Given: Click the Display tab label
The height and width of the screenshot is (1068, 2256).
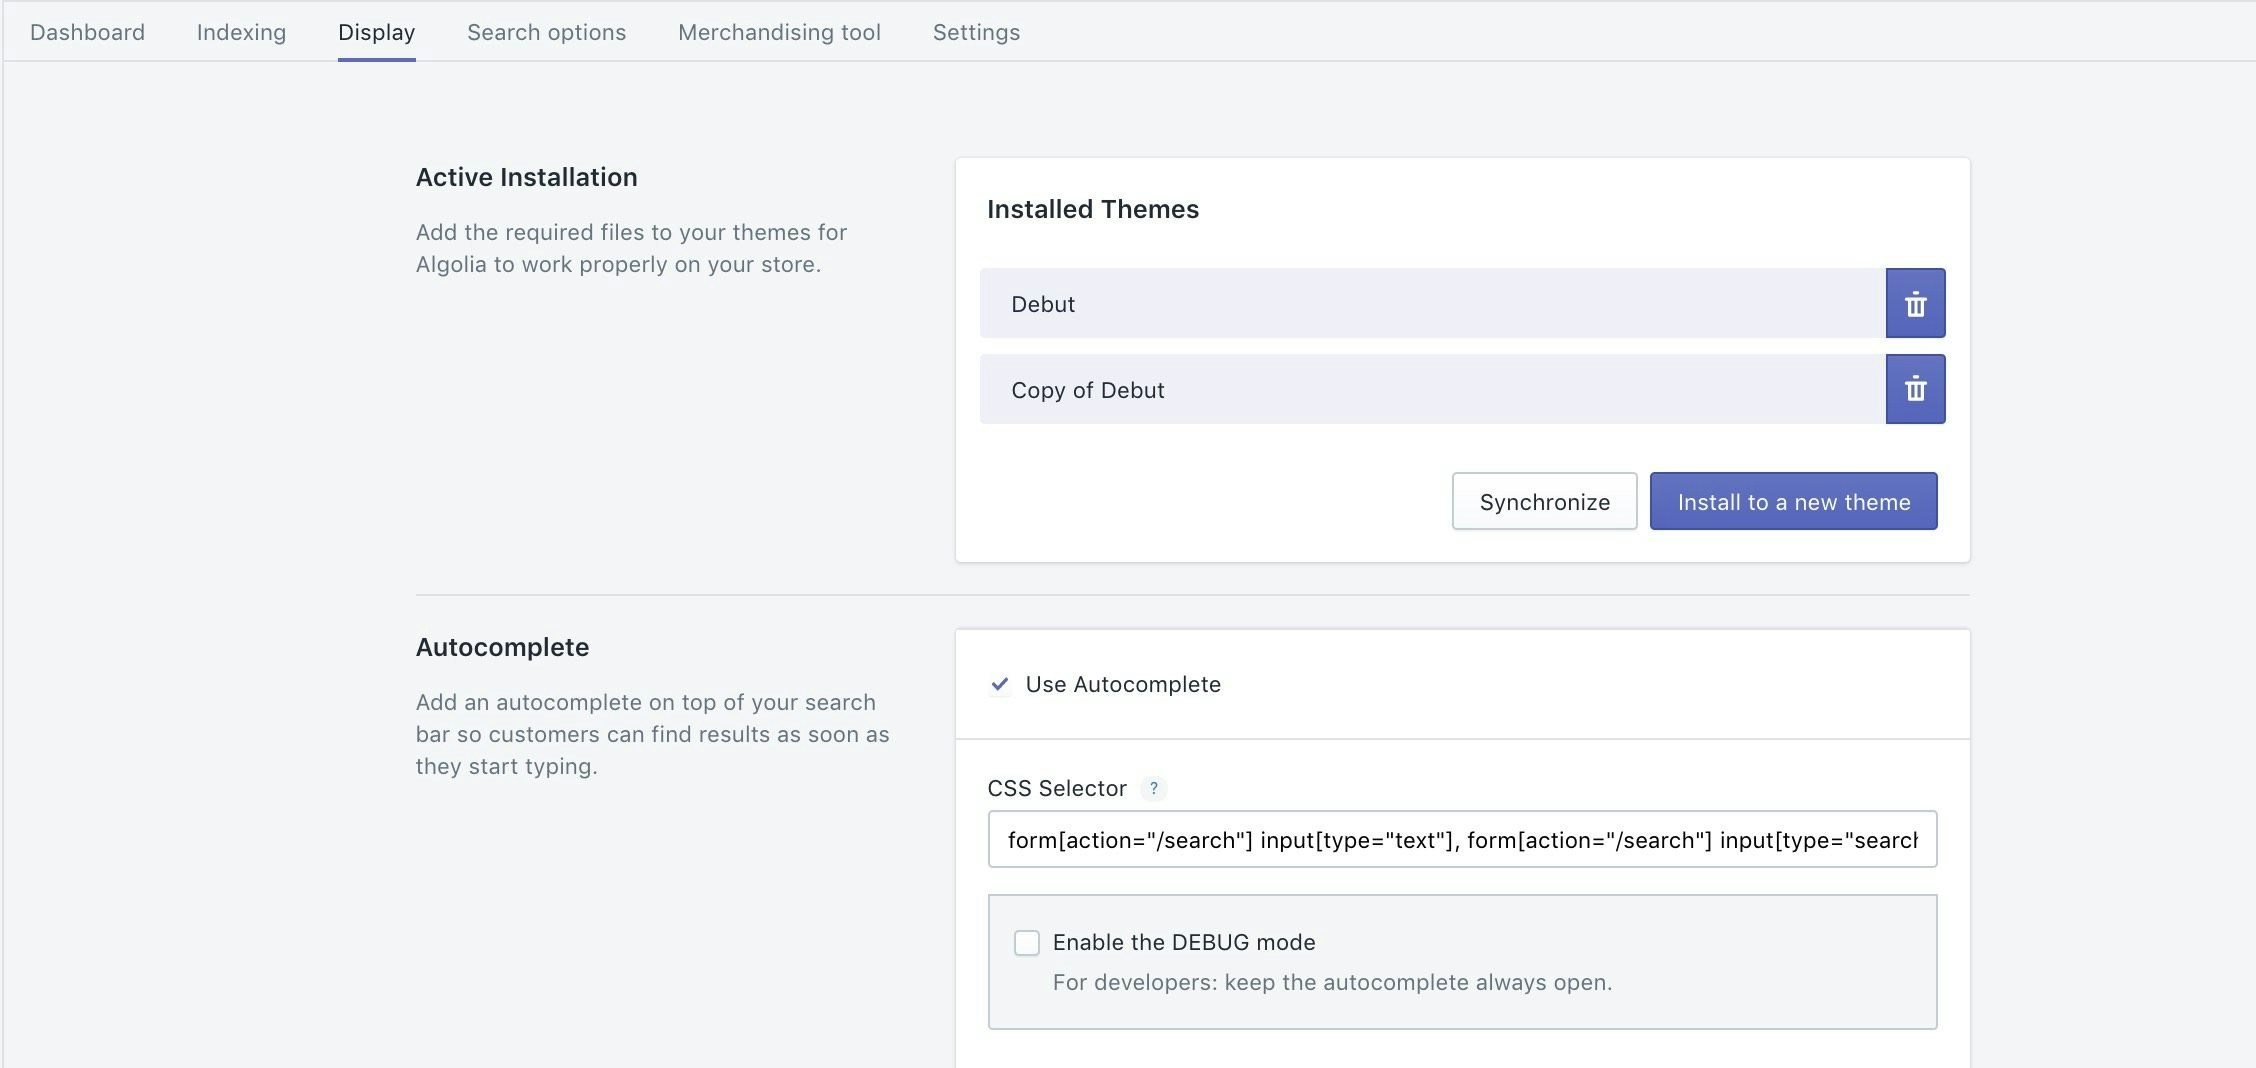Looking at the screenshot, I should [376, 32].
